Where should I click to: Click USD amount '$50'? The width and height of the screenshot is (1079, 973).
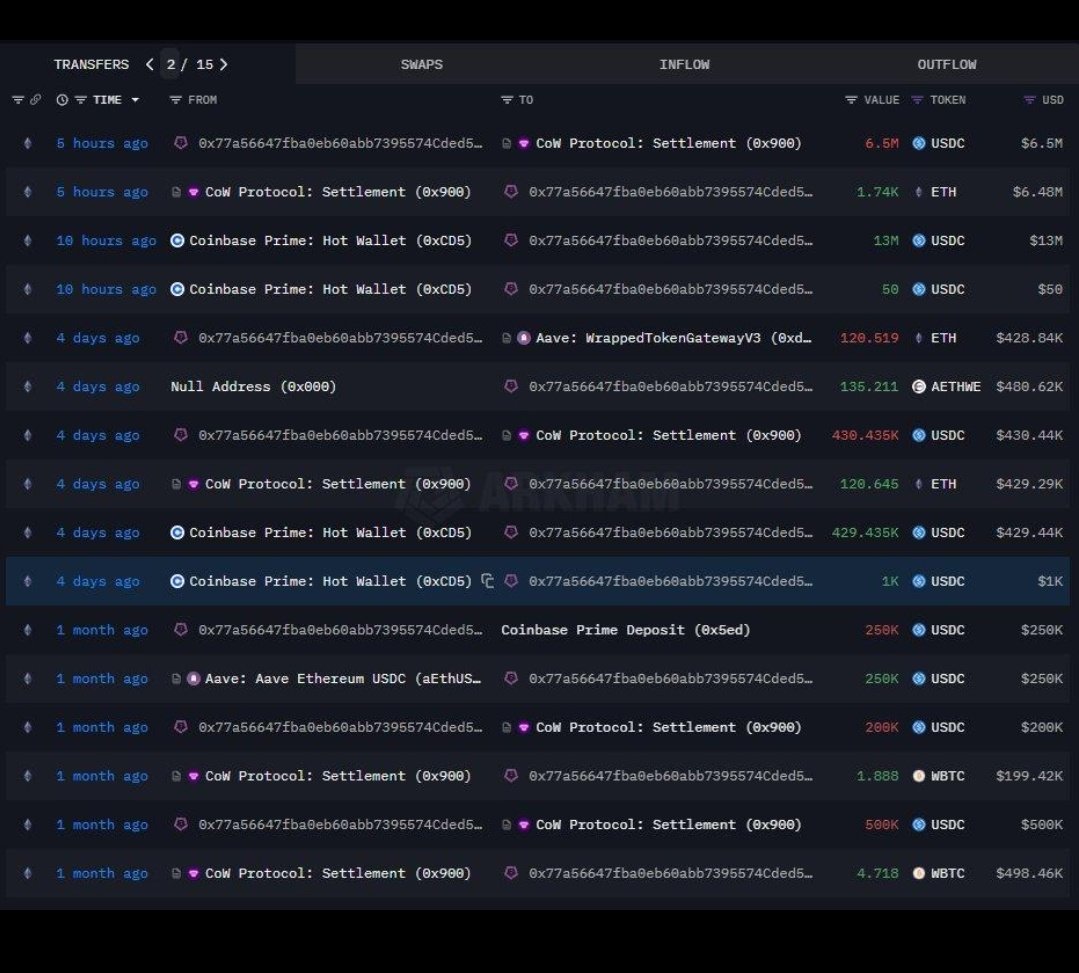point(1050,289)
